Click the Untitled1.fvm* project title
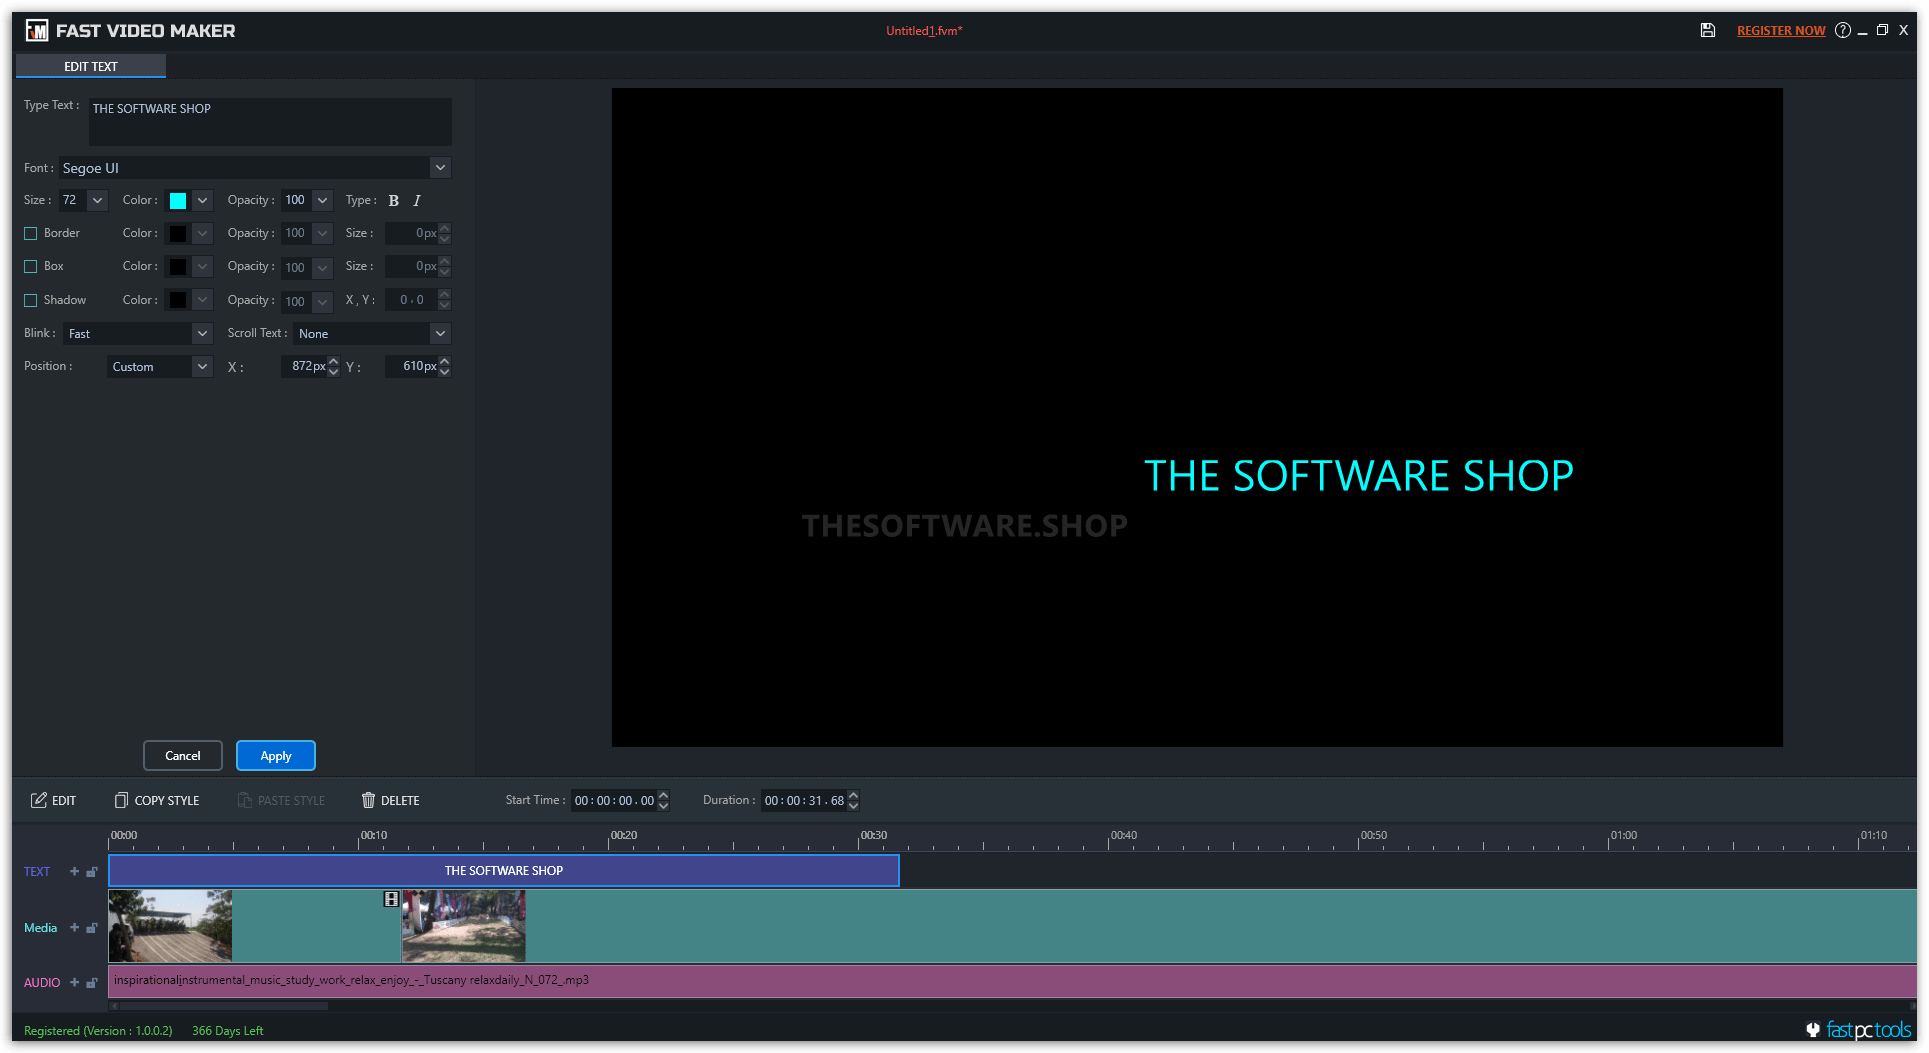1929x1053 pixels. click(924, 31)
